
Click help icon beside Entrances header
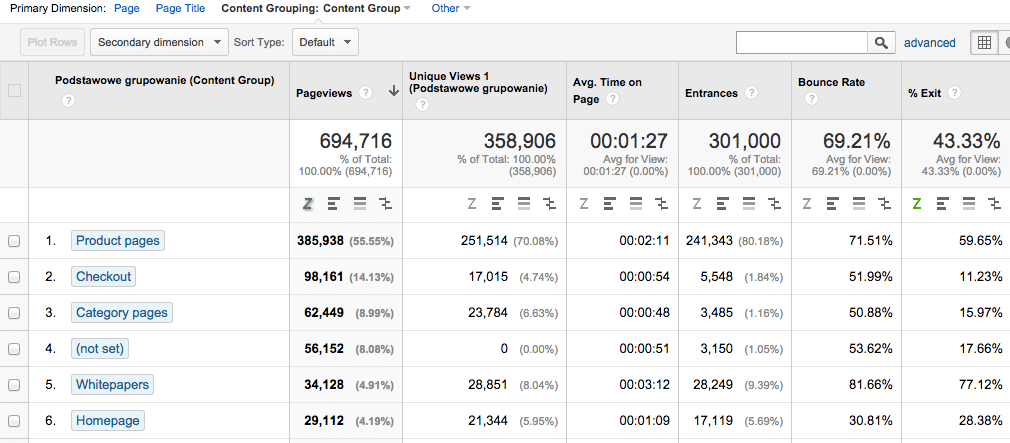(751, 93)
